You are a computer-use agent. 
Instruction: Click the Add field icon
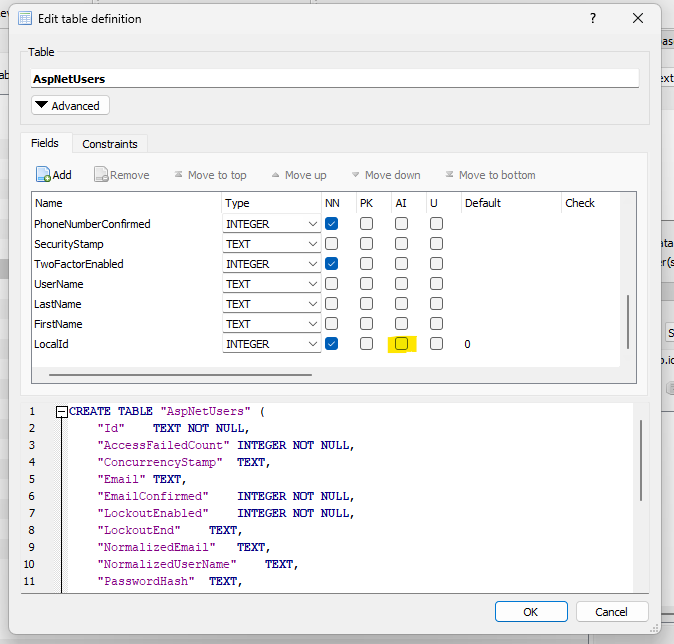(43, 175)
